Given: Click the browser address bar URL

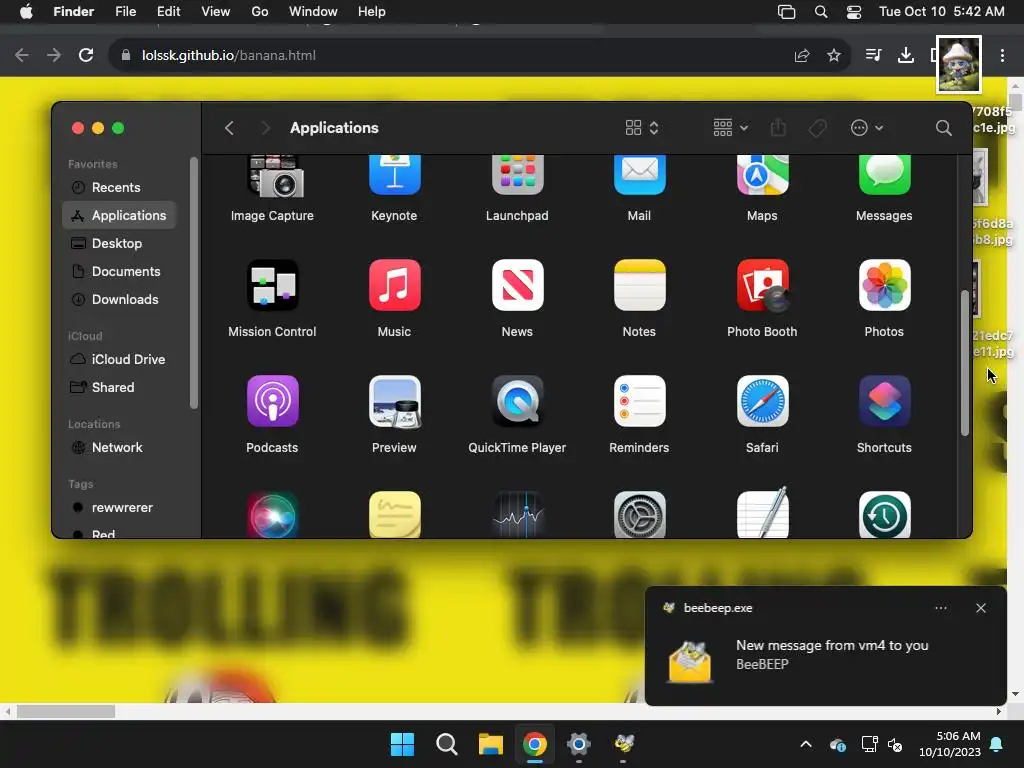Looking at the screenshot, I should pyautogui.click(x=229, y=56).
